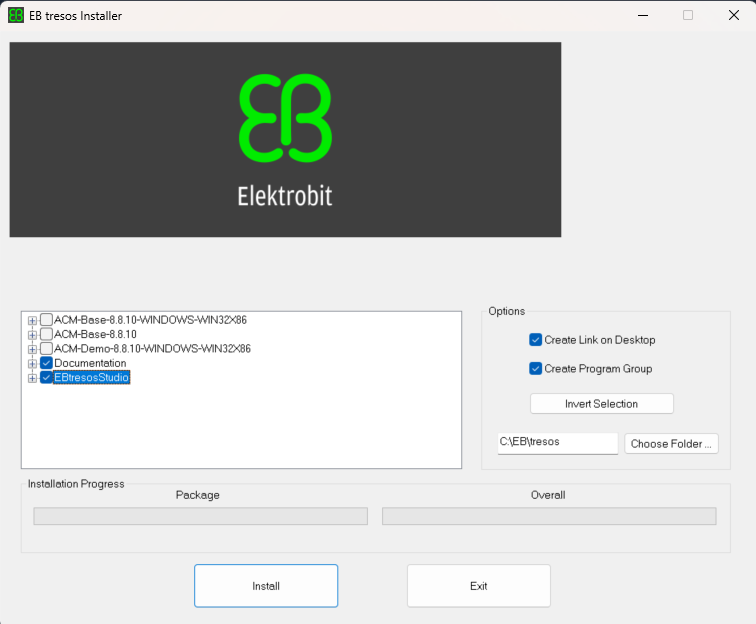
Task: Click the Install button
Action: 266,586
